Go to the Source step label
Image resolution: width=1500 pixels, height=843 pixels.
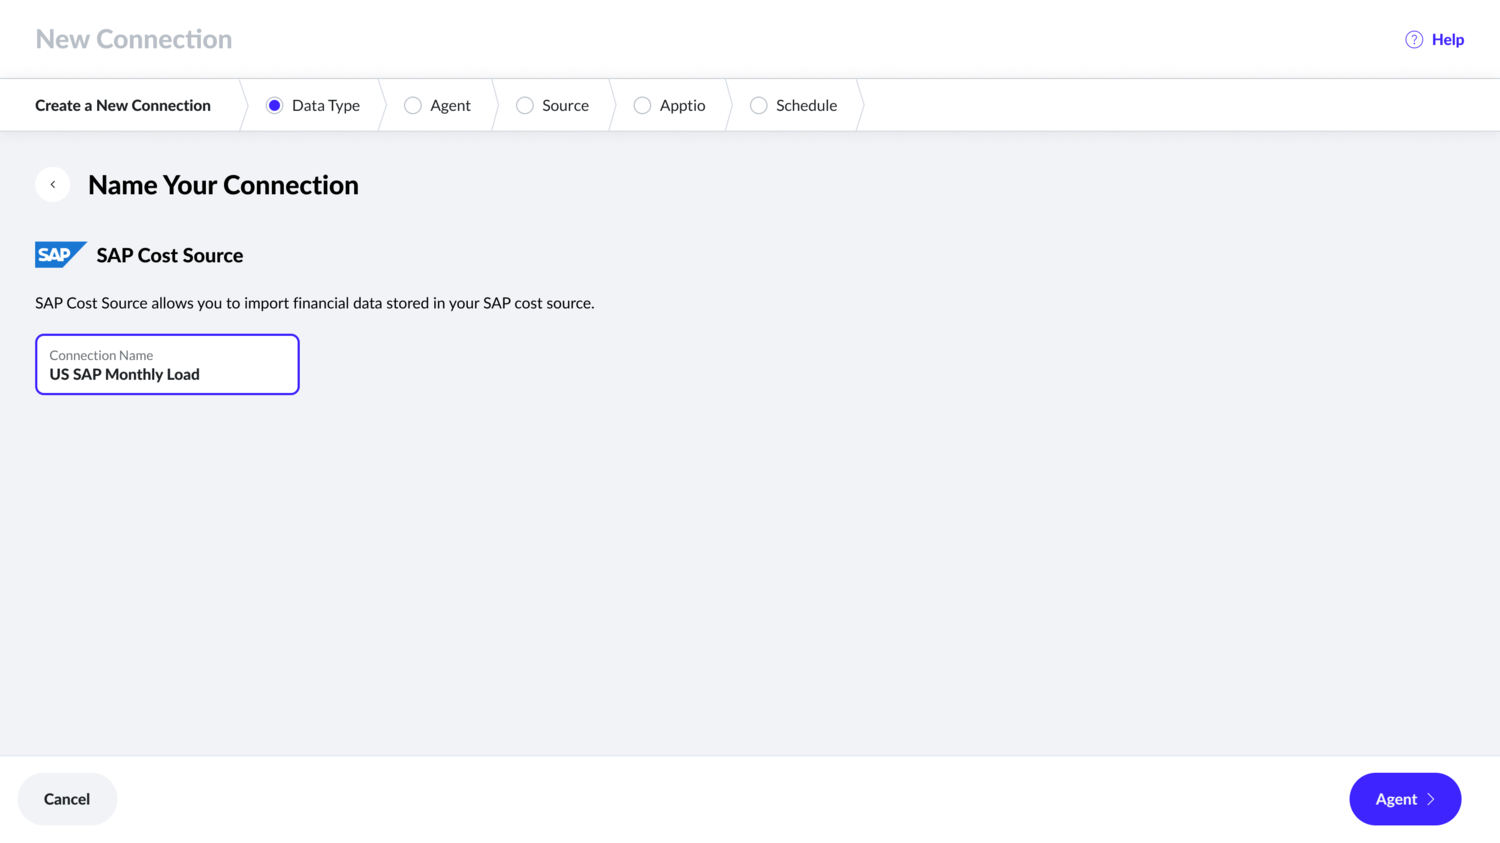click(x=565, y=106)
